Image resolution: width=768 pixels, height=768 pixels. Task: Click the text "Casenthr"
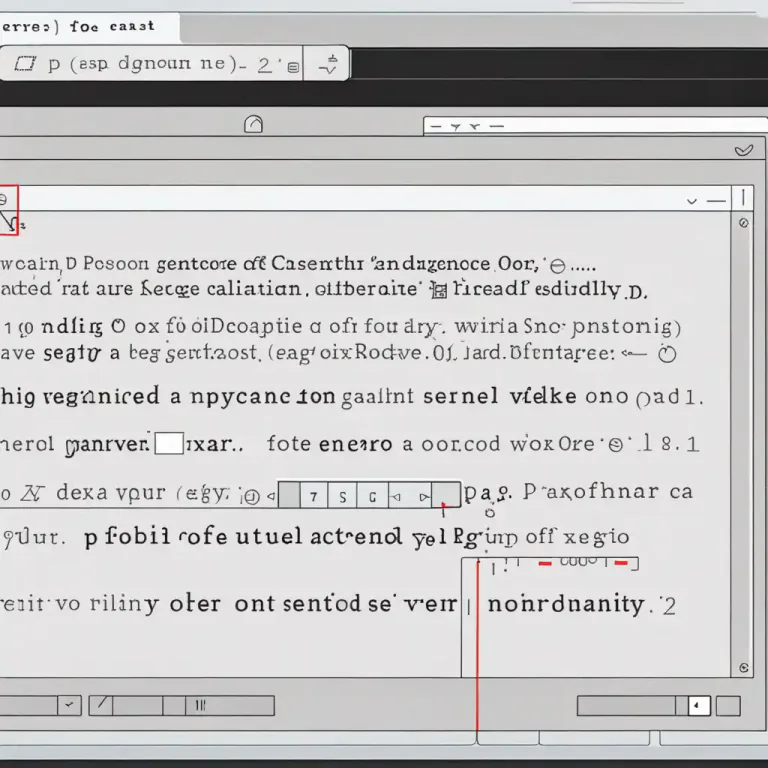click(x=317, y=264)
